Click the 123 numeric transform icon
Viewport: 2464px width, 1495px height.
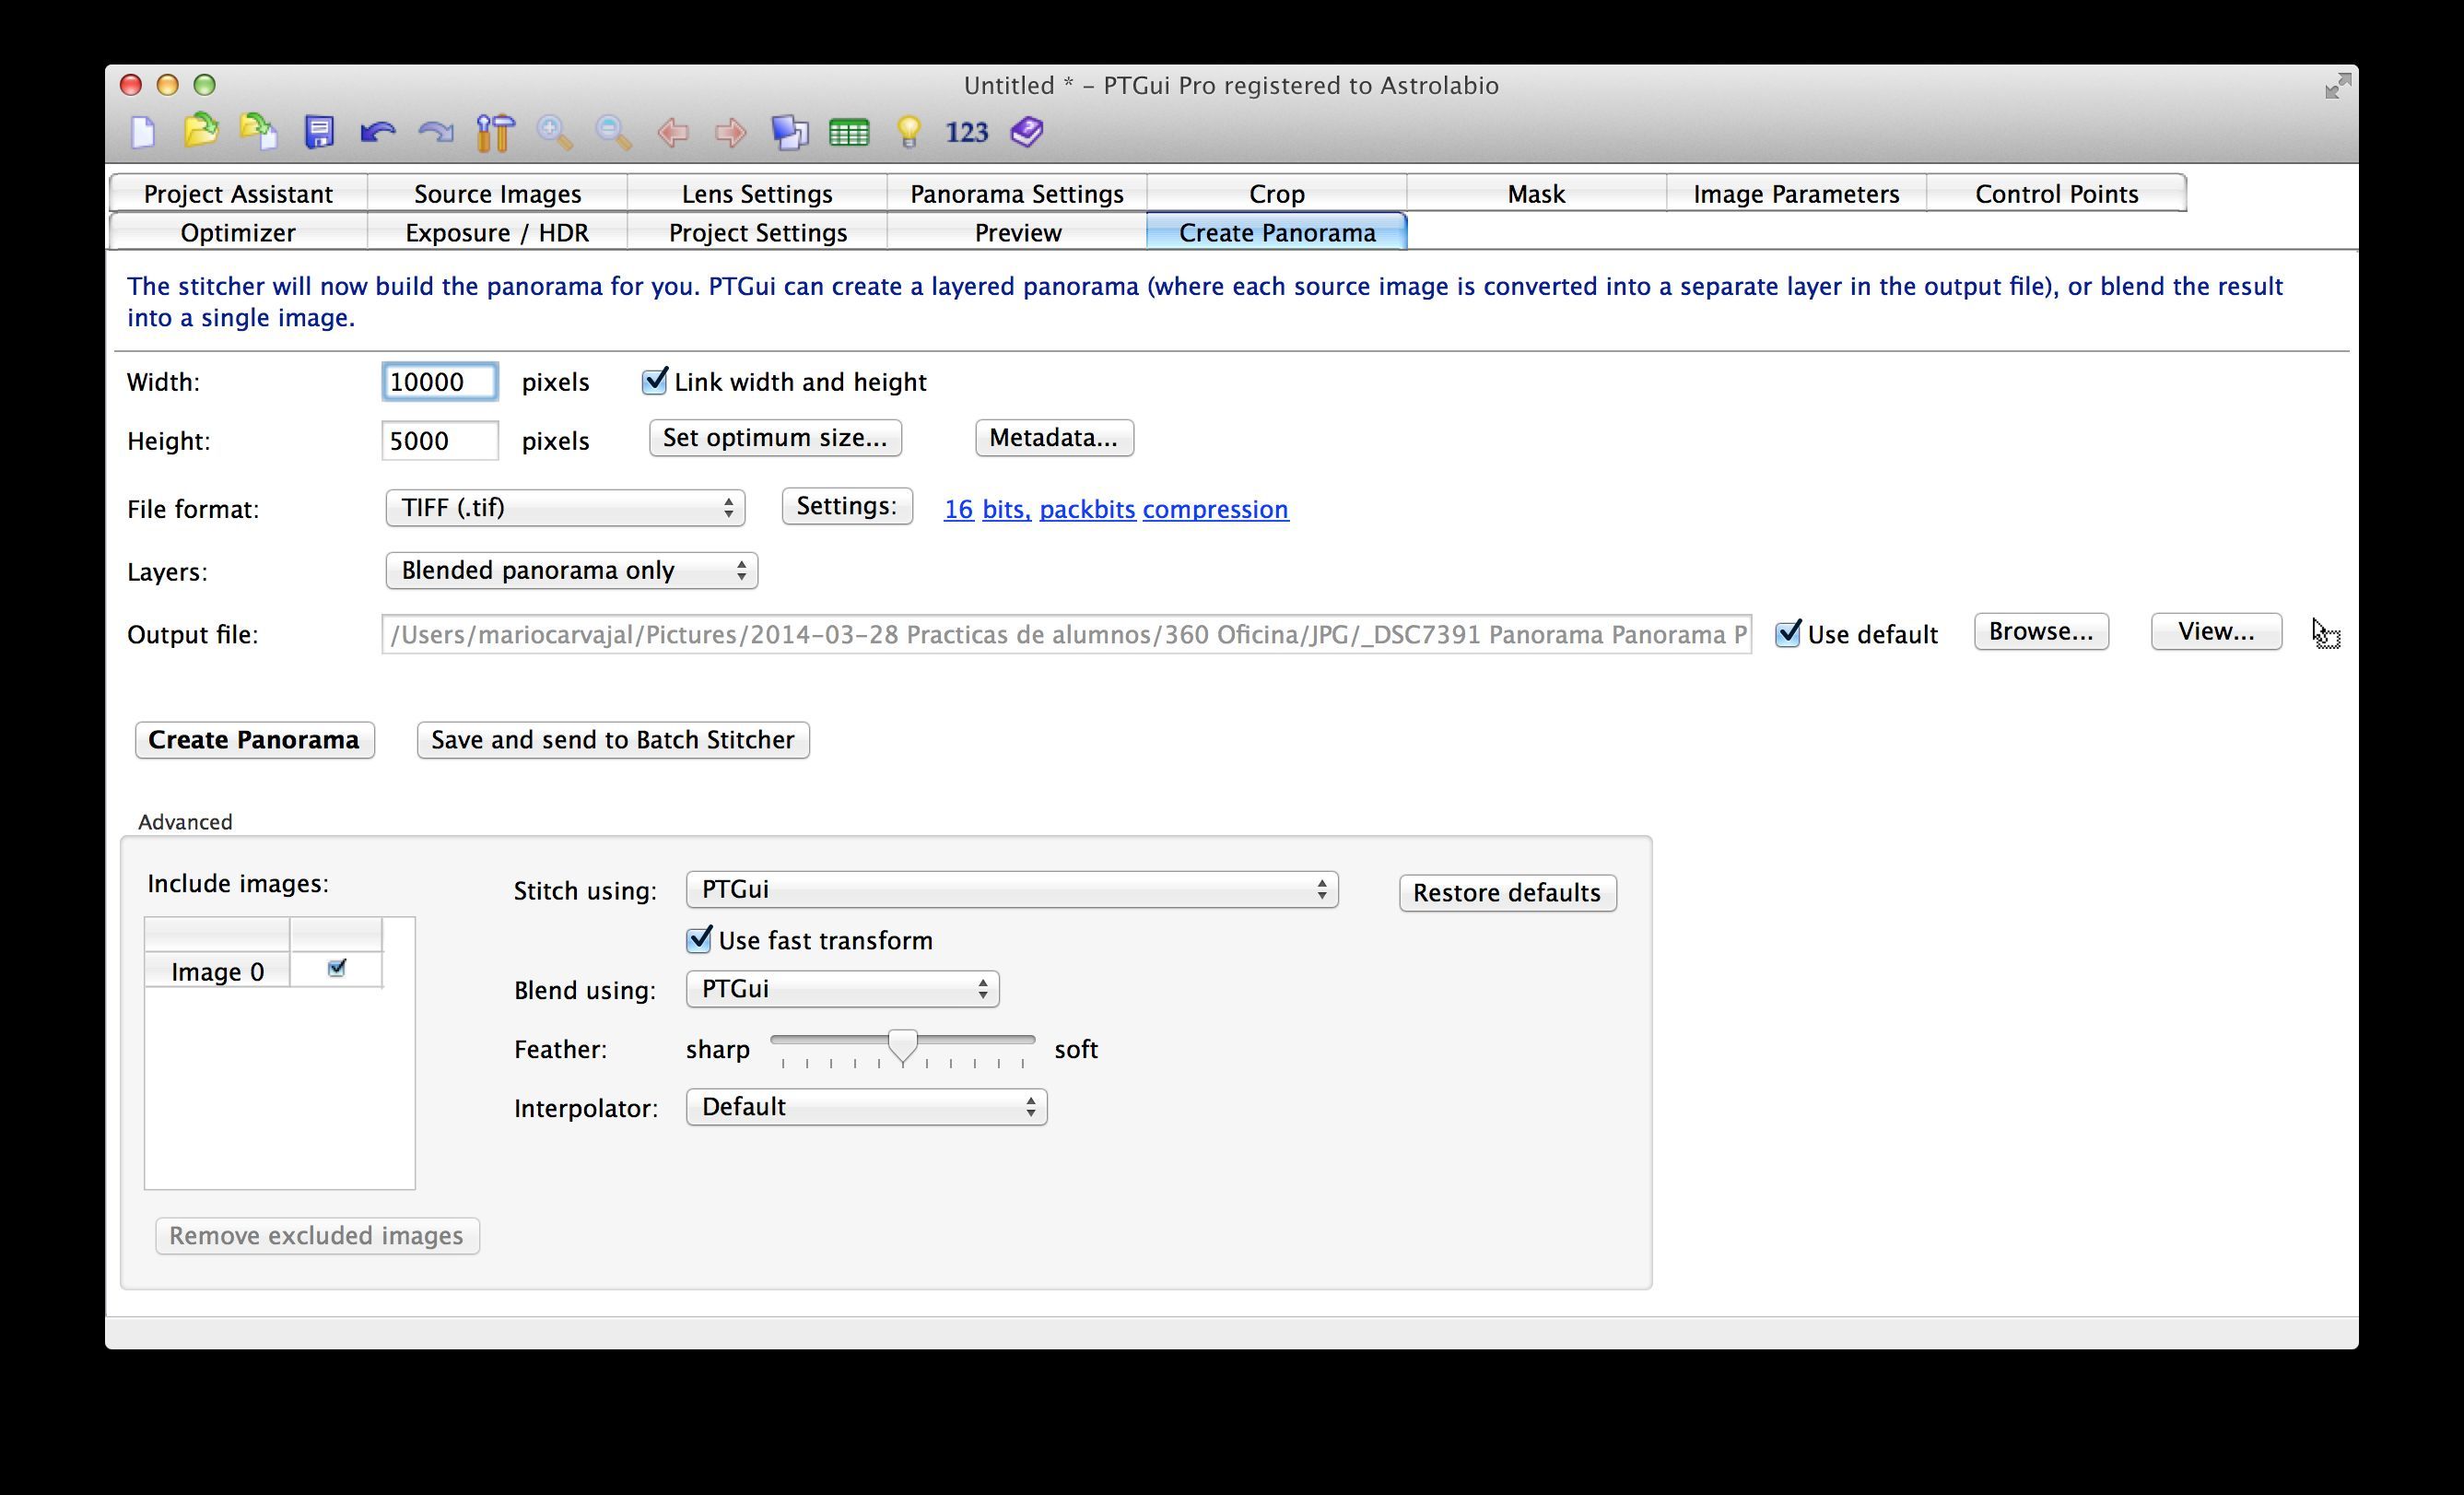pyautogui.click(x=966, y=132)
